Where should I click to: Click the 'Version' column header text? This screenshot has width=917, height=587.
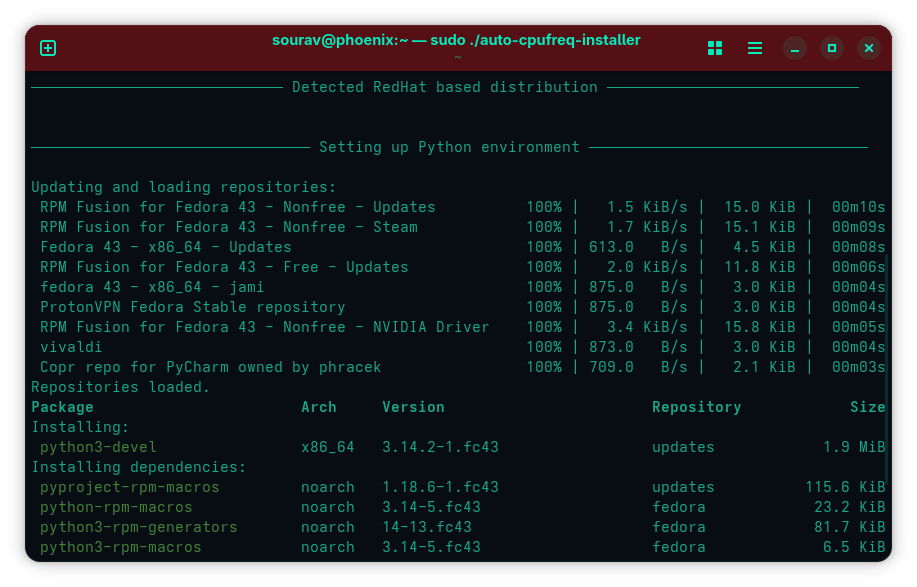(413, 407)
